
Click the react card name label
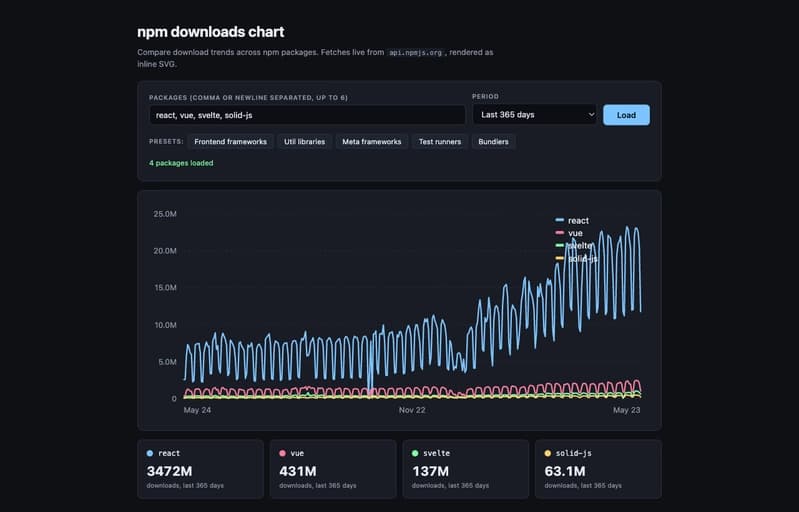169,453
